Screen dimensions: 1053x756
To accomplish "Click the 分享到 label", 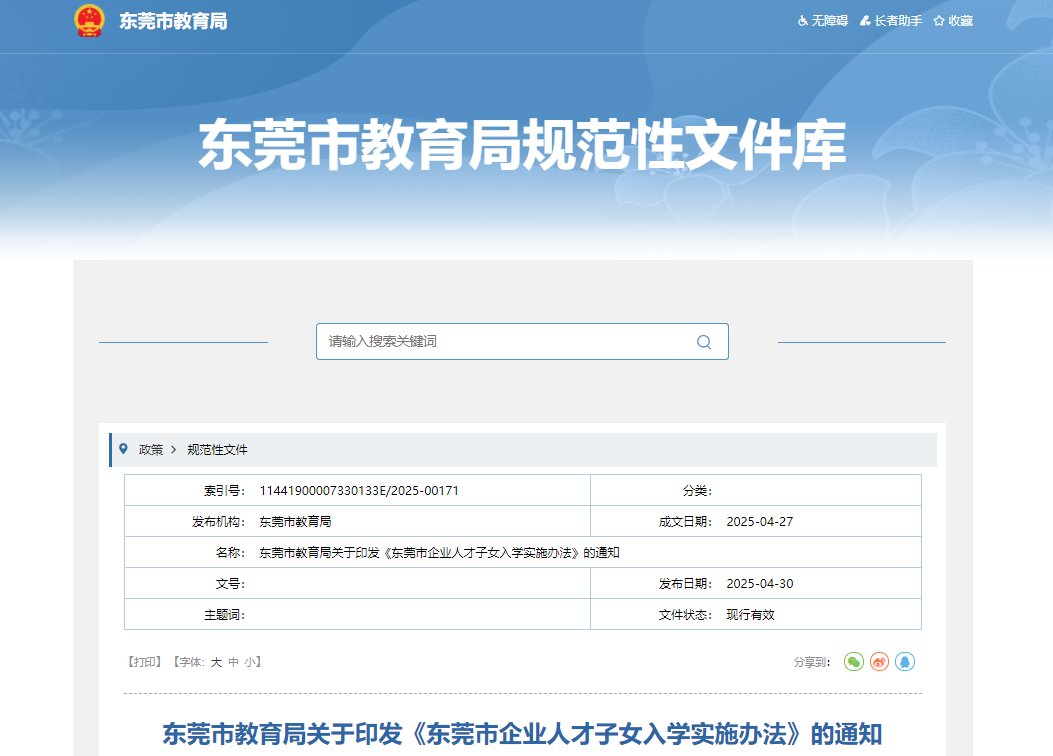I will (812, 662).
